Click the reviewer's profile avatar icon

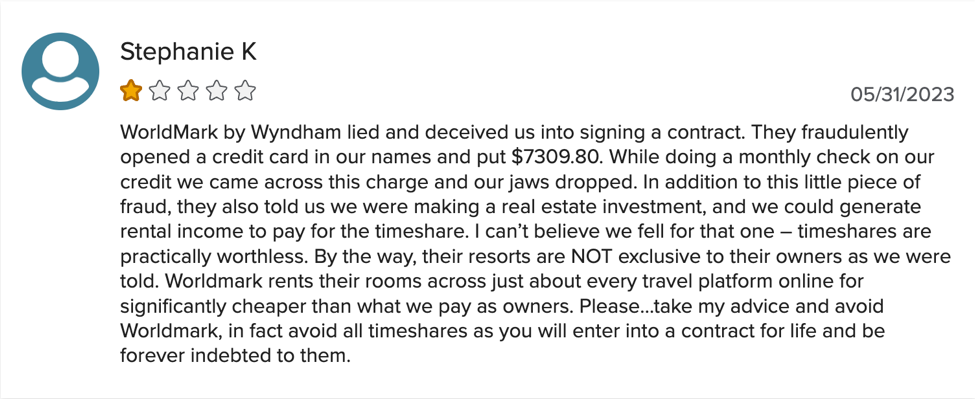tap(60, 71)
